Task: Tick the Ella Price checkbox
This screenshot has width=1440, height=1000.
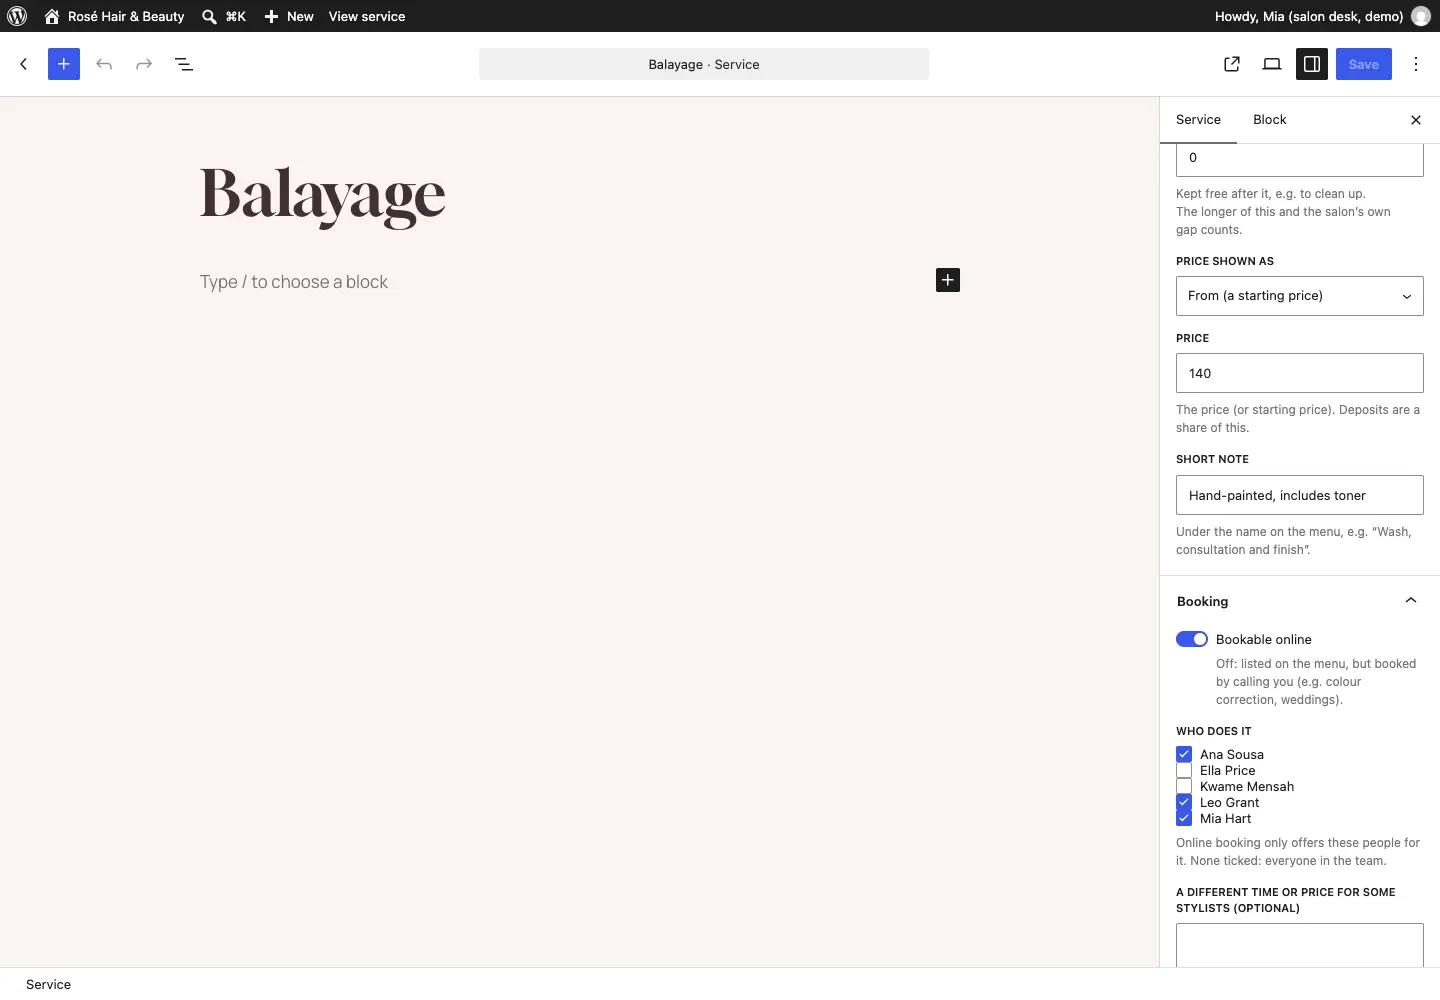Action: coord(1184,770)
